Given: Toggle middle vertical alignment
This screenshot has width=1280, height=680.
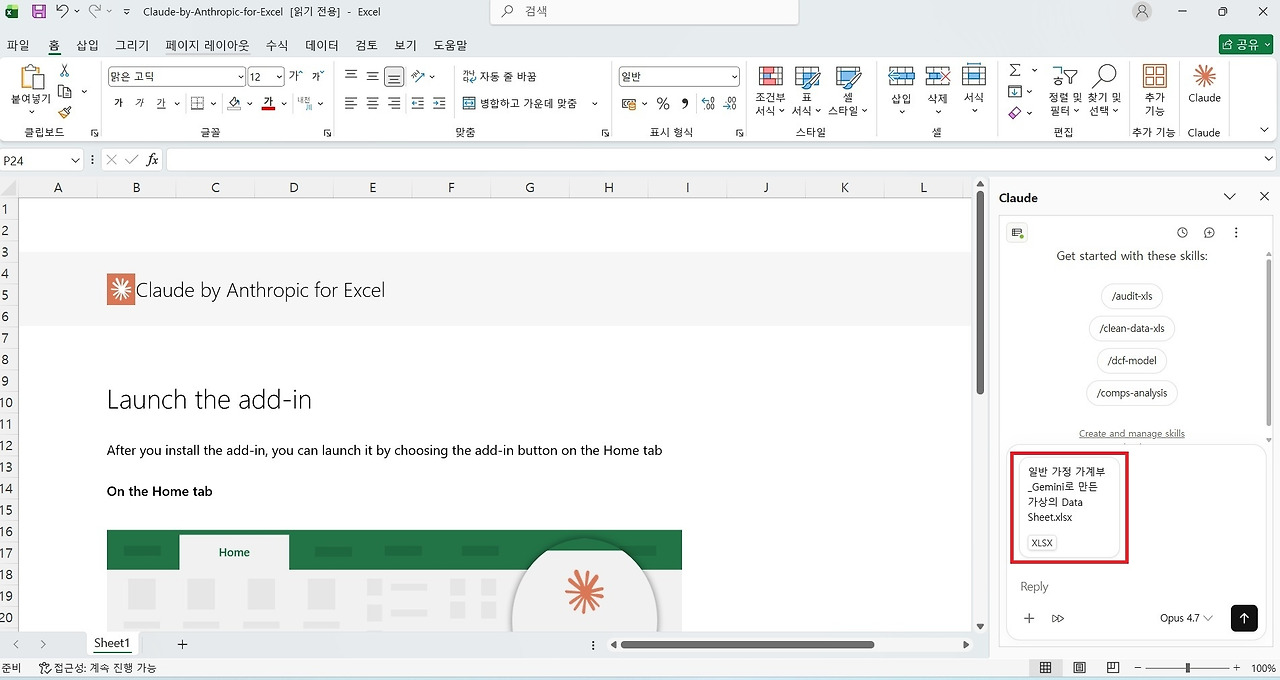Looking at the screenshot, I should pos(372,76).
